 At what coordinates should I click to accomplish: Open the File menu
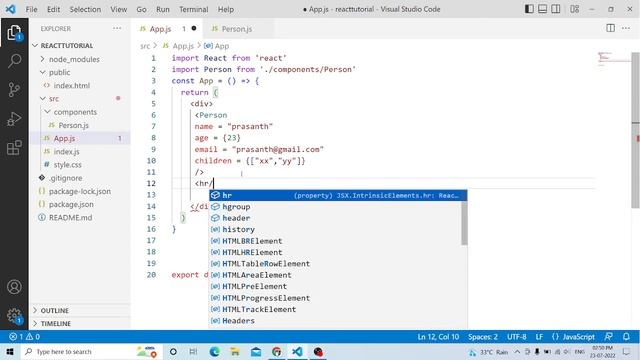[31, 9]
